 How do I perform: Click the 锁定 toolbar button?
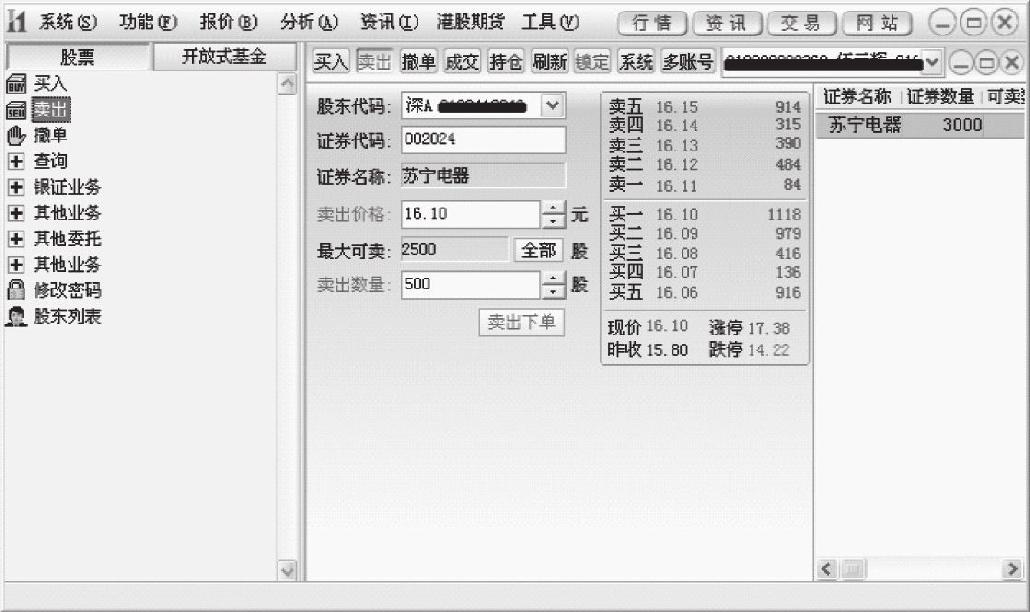pyautogui.click(x=593, y=62)
